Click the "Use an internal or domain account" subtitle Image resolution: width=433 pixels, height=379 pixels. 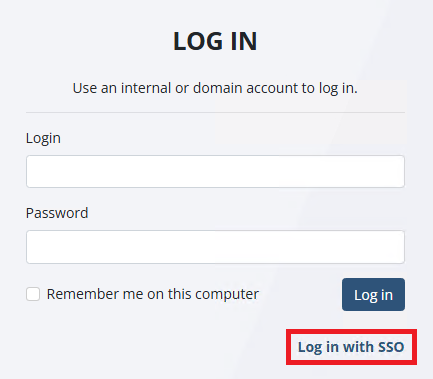pyautogui.click(x=215, y=88)
